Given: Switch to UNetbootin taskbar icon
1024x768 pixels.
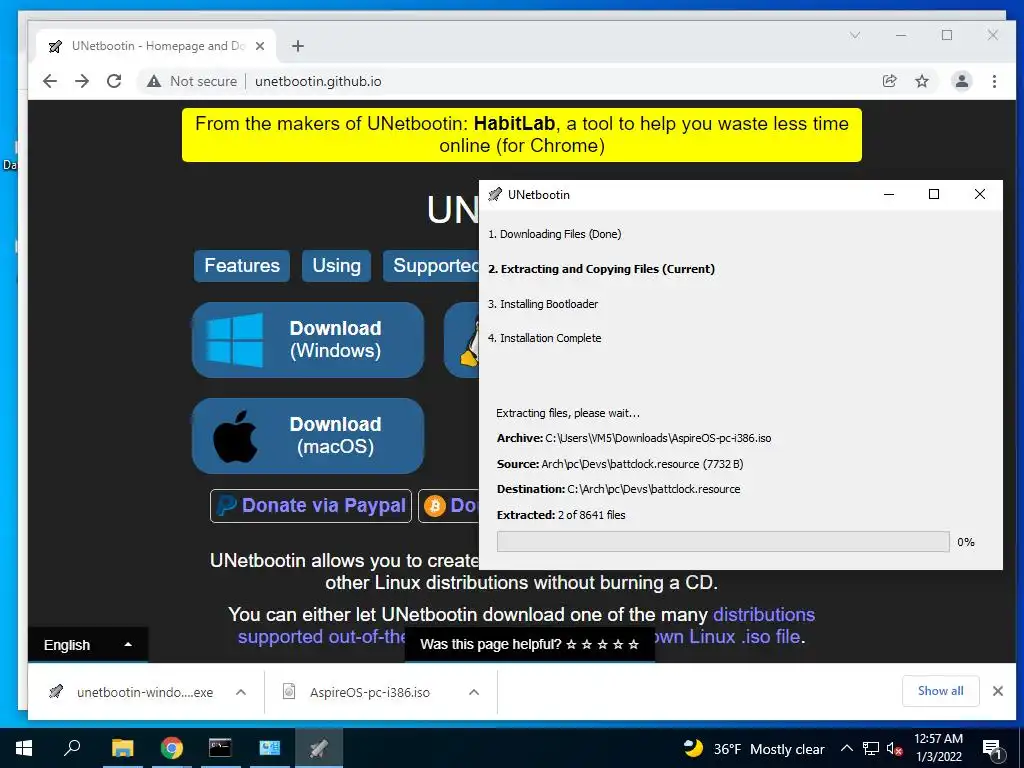Looking at the screenshot, I should tap(319, 748).
